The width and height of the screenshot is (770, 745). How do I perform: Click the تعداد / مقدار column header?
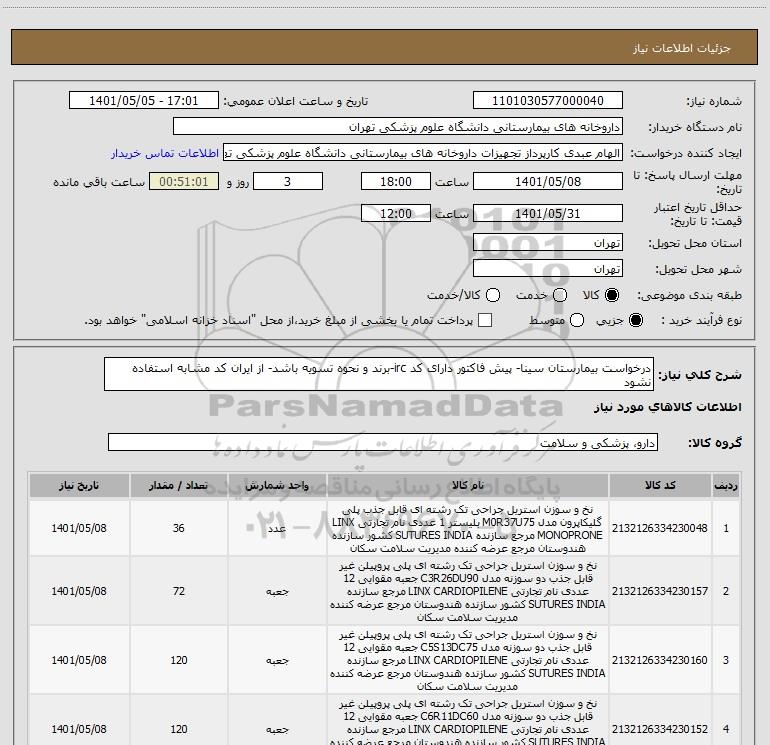click(179, 485)
